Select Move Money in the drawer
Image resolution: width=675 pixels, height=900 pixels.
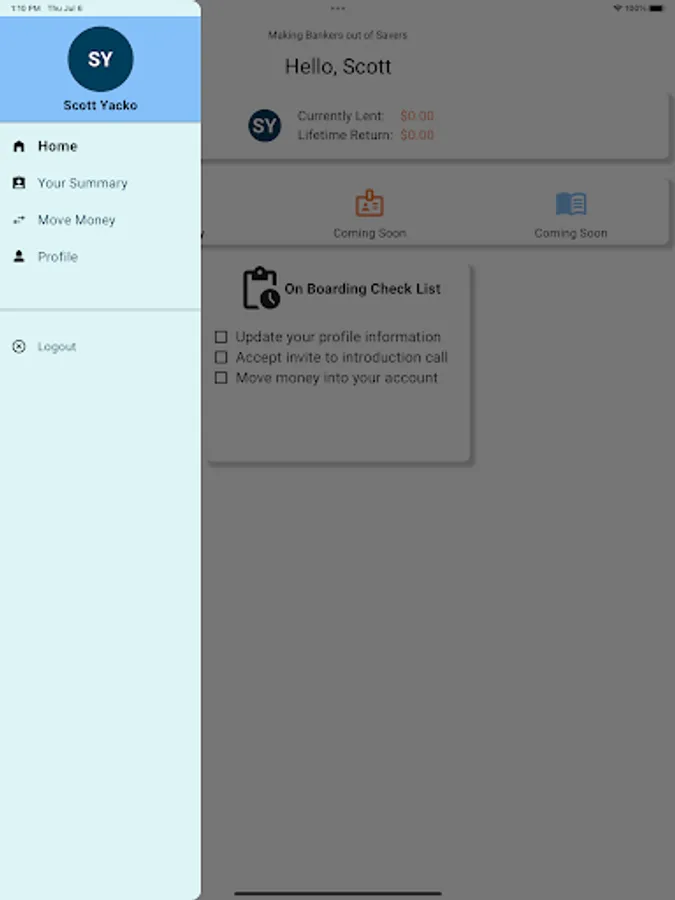pos(100,220)
